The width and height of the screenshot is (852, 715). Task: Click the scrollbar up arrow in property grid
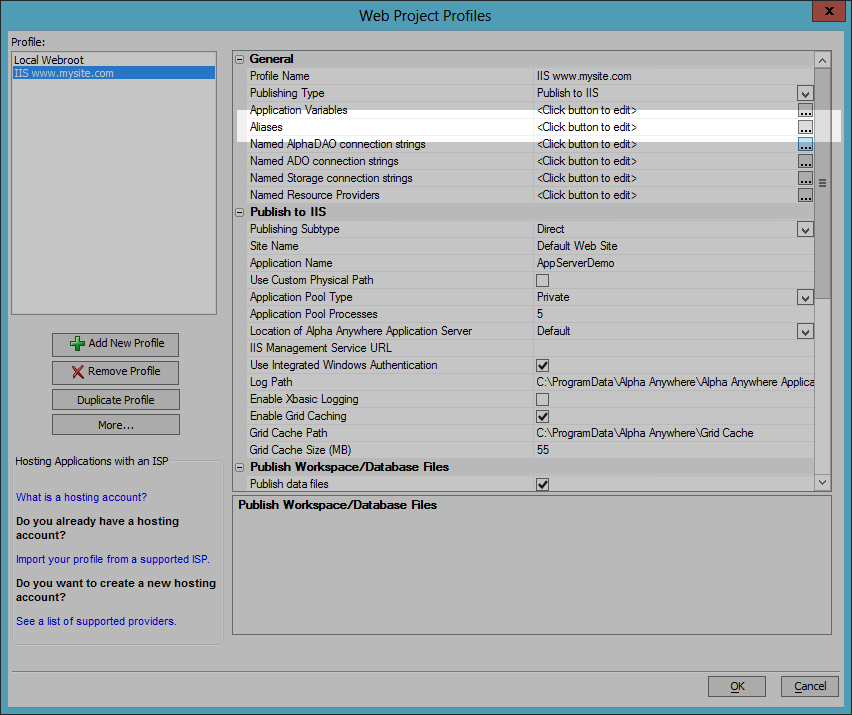click(822, 60)
